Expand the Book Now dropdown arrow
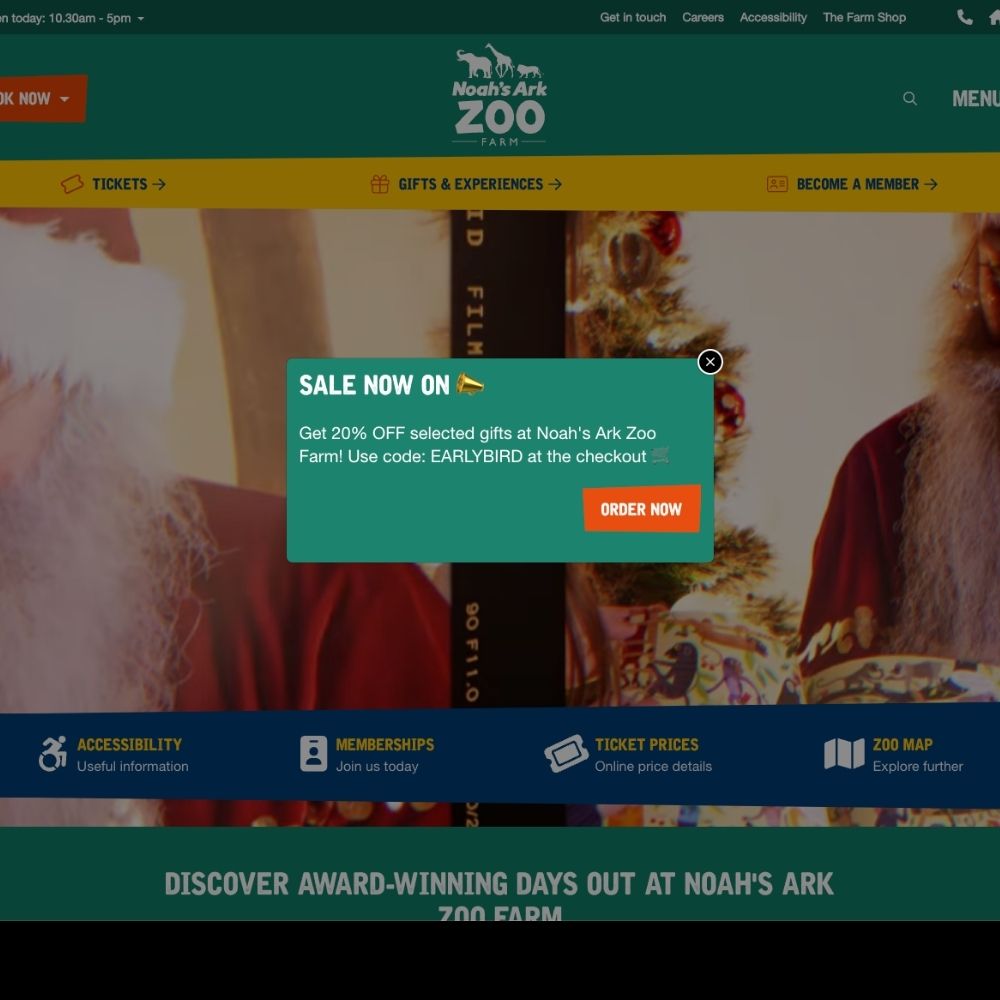1000x1000 pixels. pos(64,99)
